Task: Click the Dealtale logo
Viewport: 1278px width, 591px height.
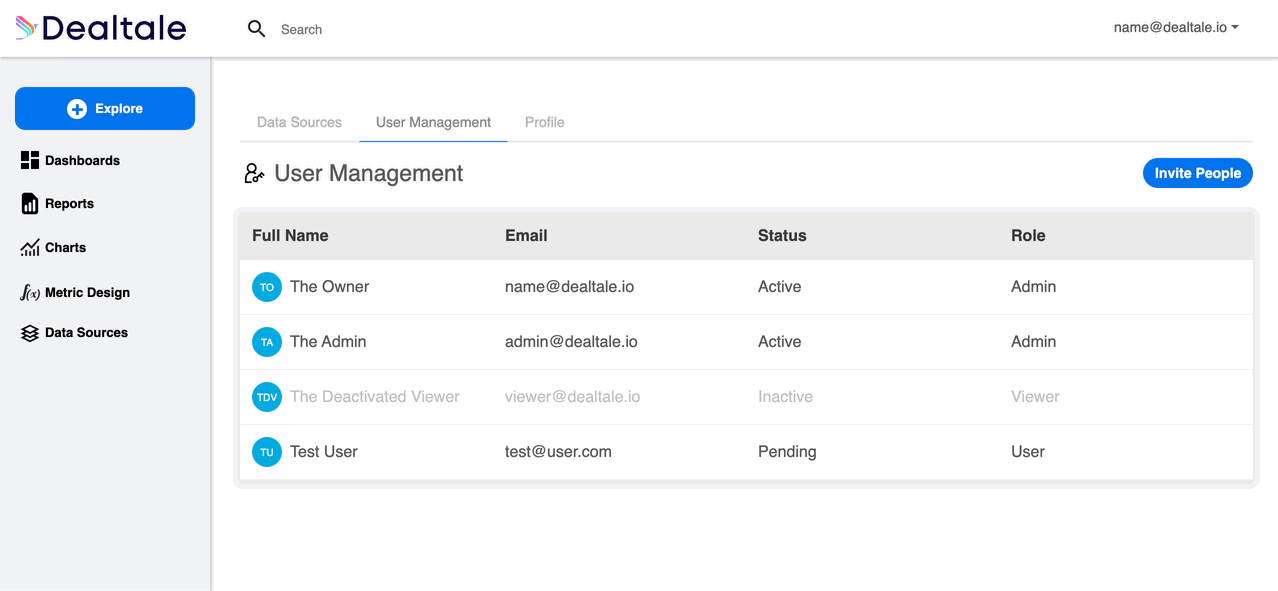Action: tap(101, 28)
